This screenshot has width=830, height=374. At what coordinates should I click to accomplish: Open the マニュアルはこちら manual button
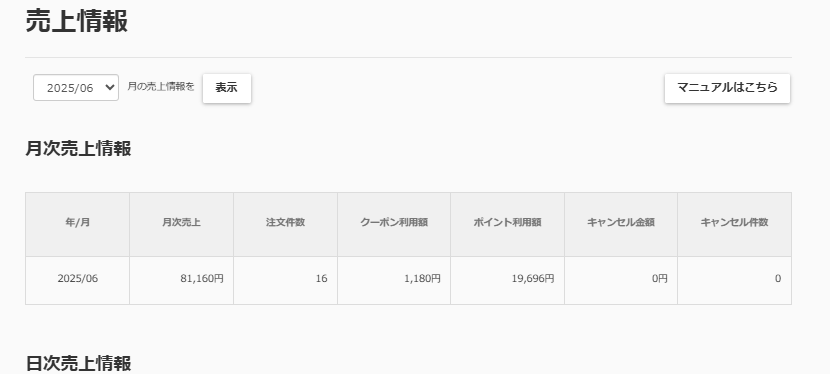pyautogui.click(x=727, y=88)
